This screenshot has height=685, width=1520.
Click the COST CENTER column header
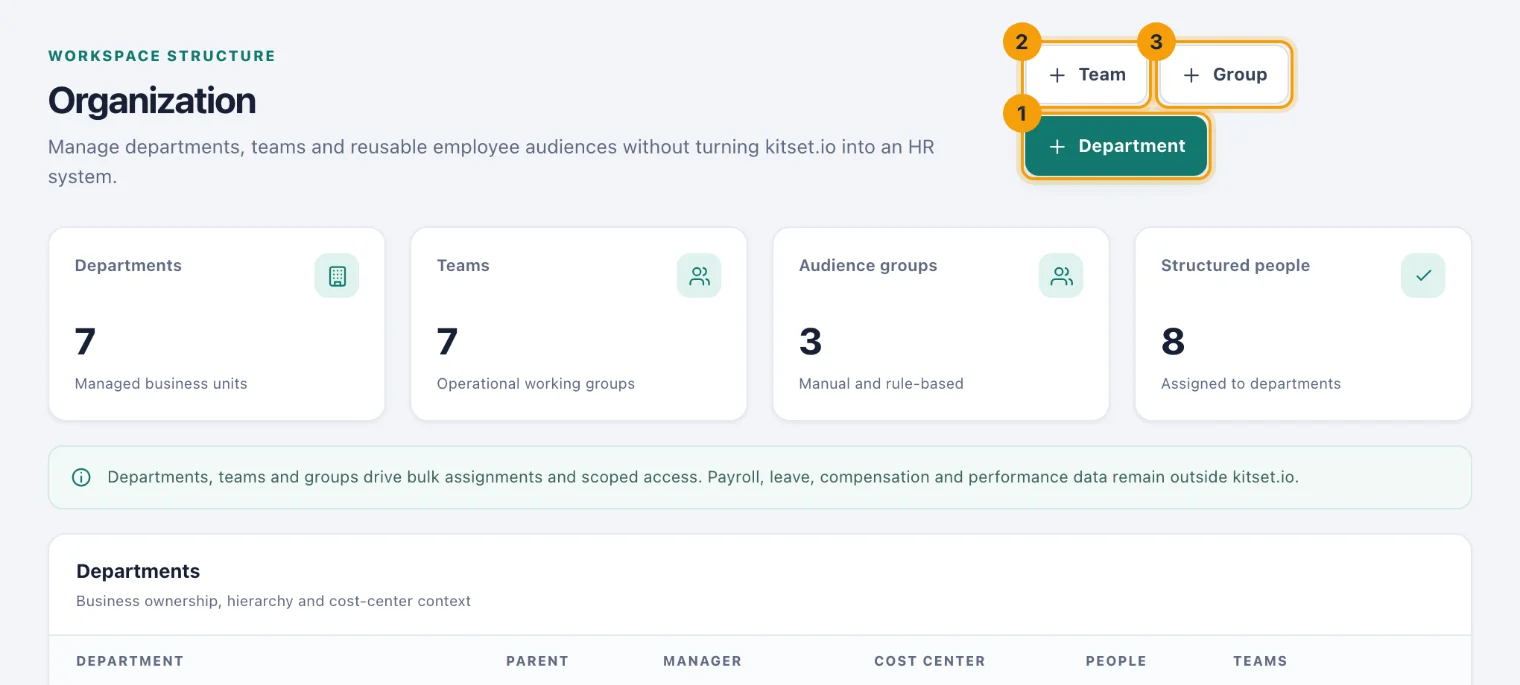click(x=929, y=661)
